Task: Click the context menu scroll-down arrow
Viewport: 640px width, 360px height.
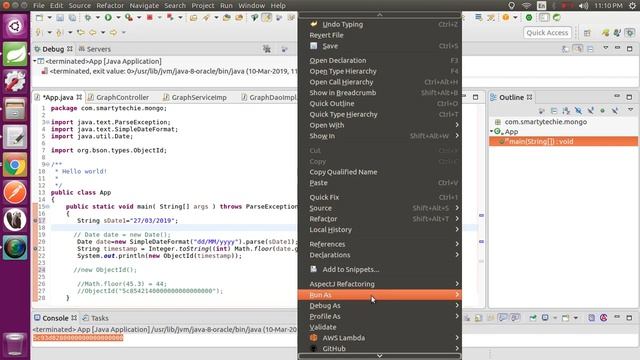Action: click(x=380, y=356)
